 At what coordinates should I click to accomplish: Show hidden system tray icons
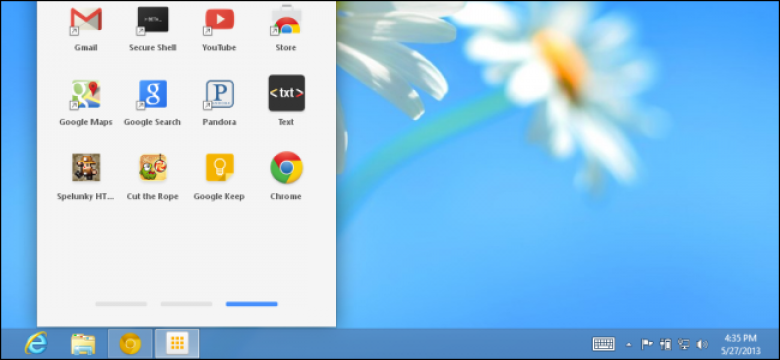coord(629,344)
